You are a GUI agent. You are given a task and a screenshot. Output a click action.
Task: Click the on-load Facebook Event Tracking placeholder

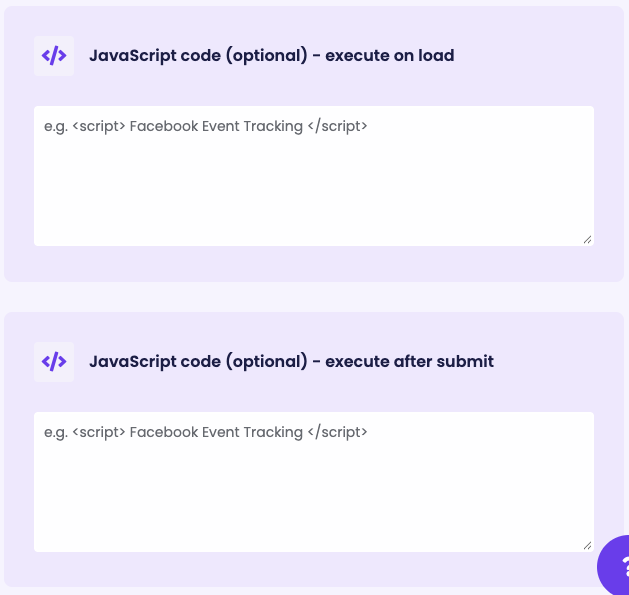[x=205, y=126]
